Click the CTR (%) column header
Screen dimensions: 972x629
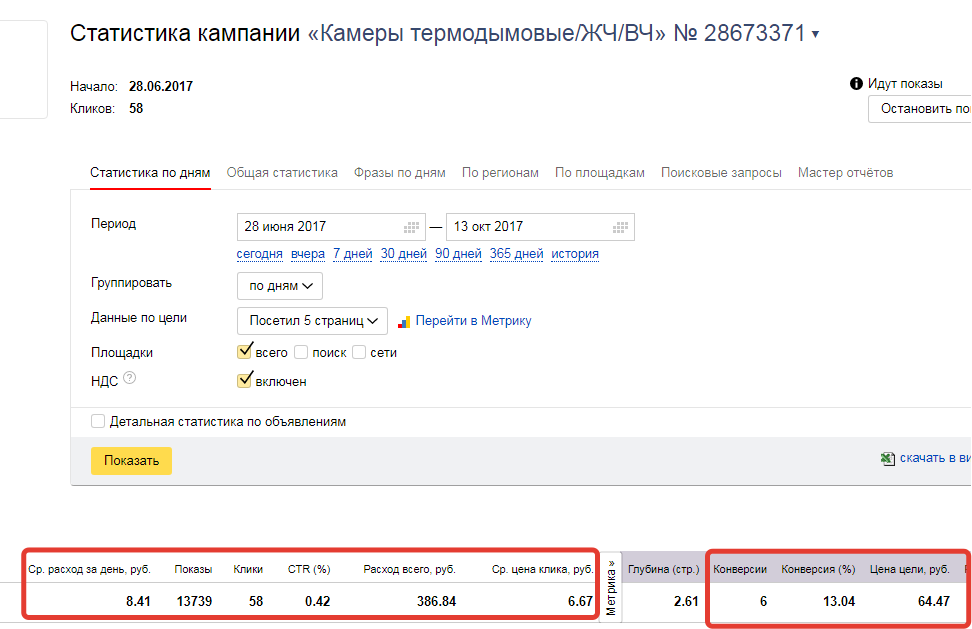(x=309, y=570)
